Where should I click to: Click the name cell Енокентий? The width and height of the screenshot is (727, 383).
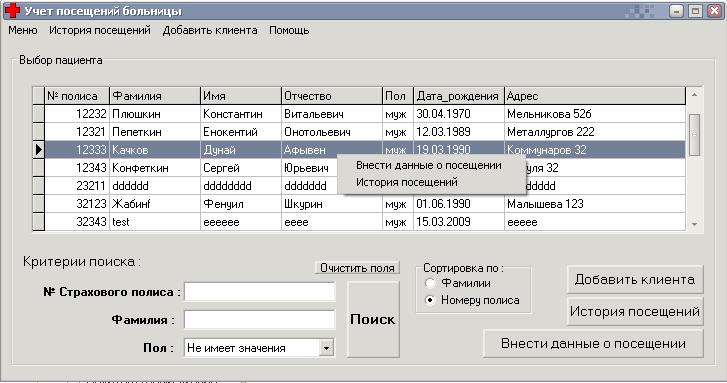click(x=241, y=132)
